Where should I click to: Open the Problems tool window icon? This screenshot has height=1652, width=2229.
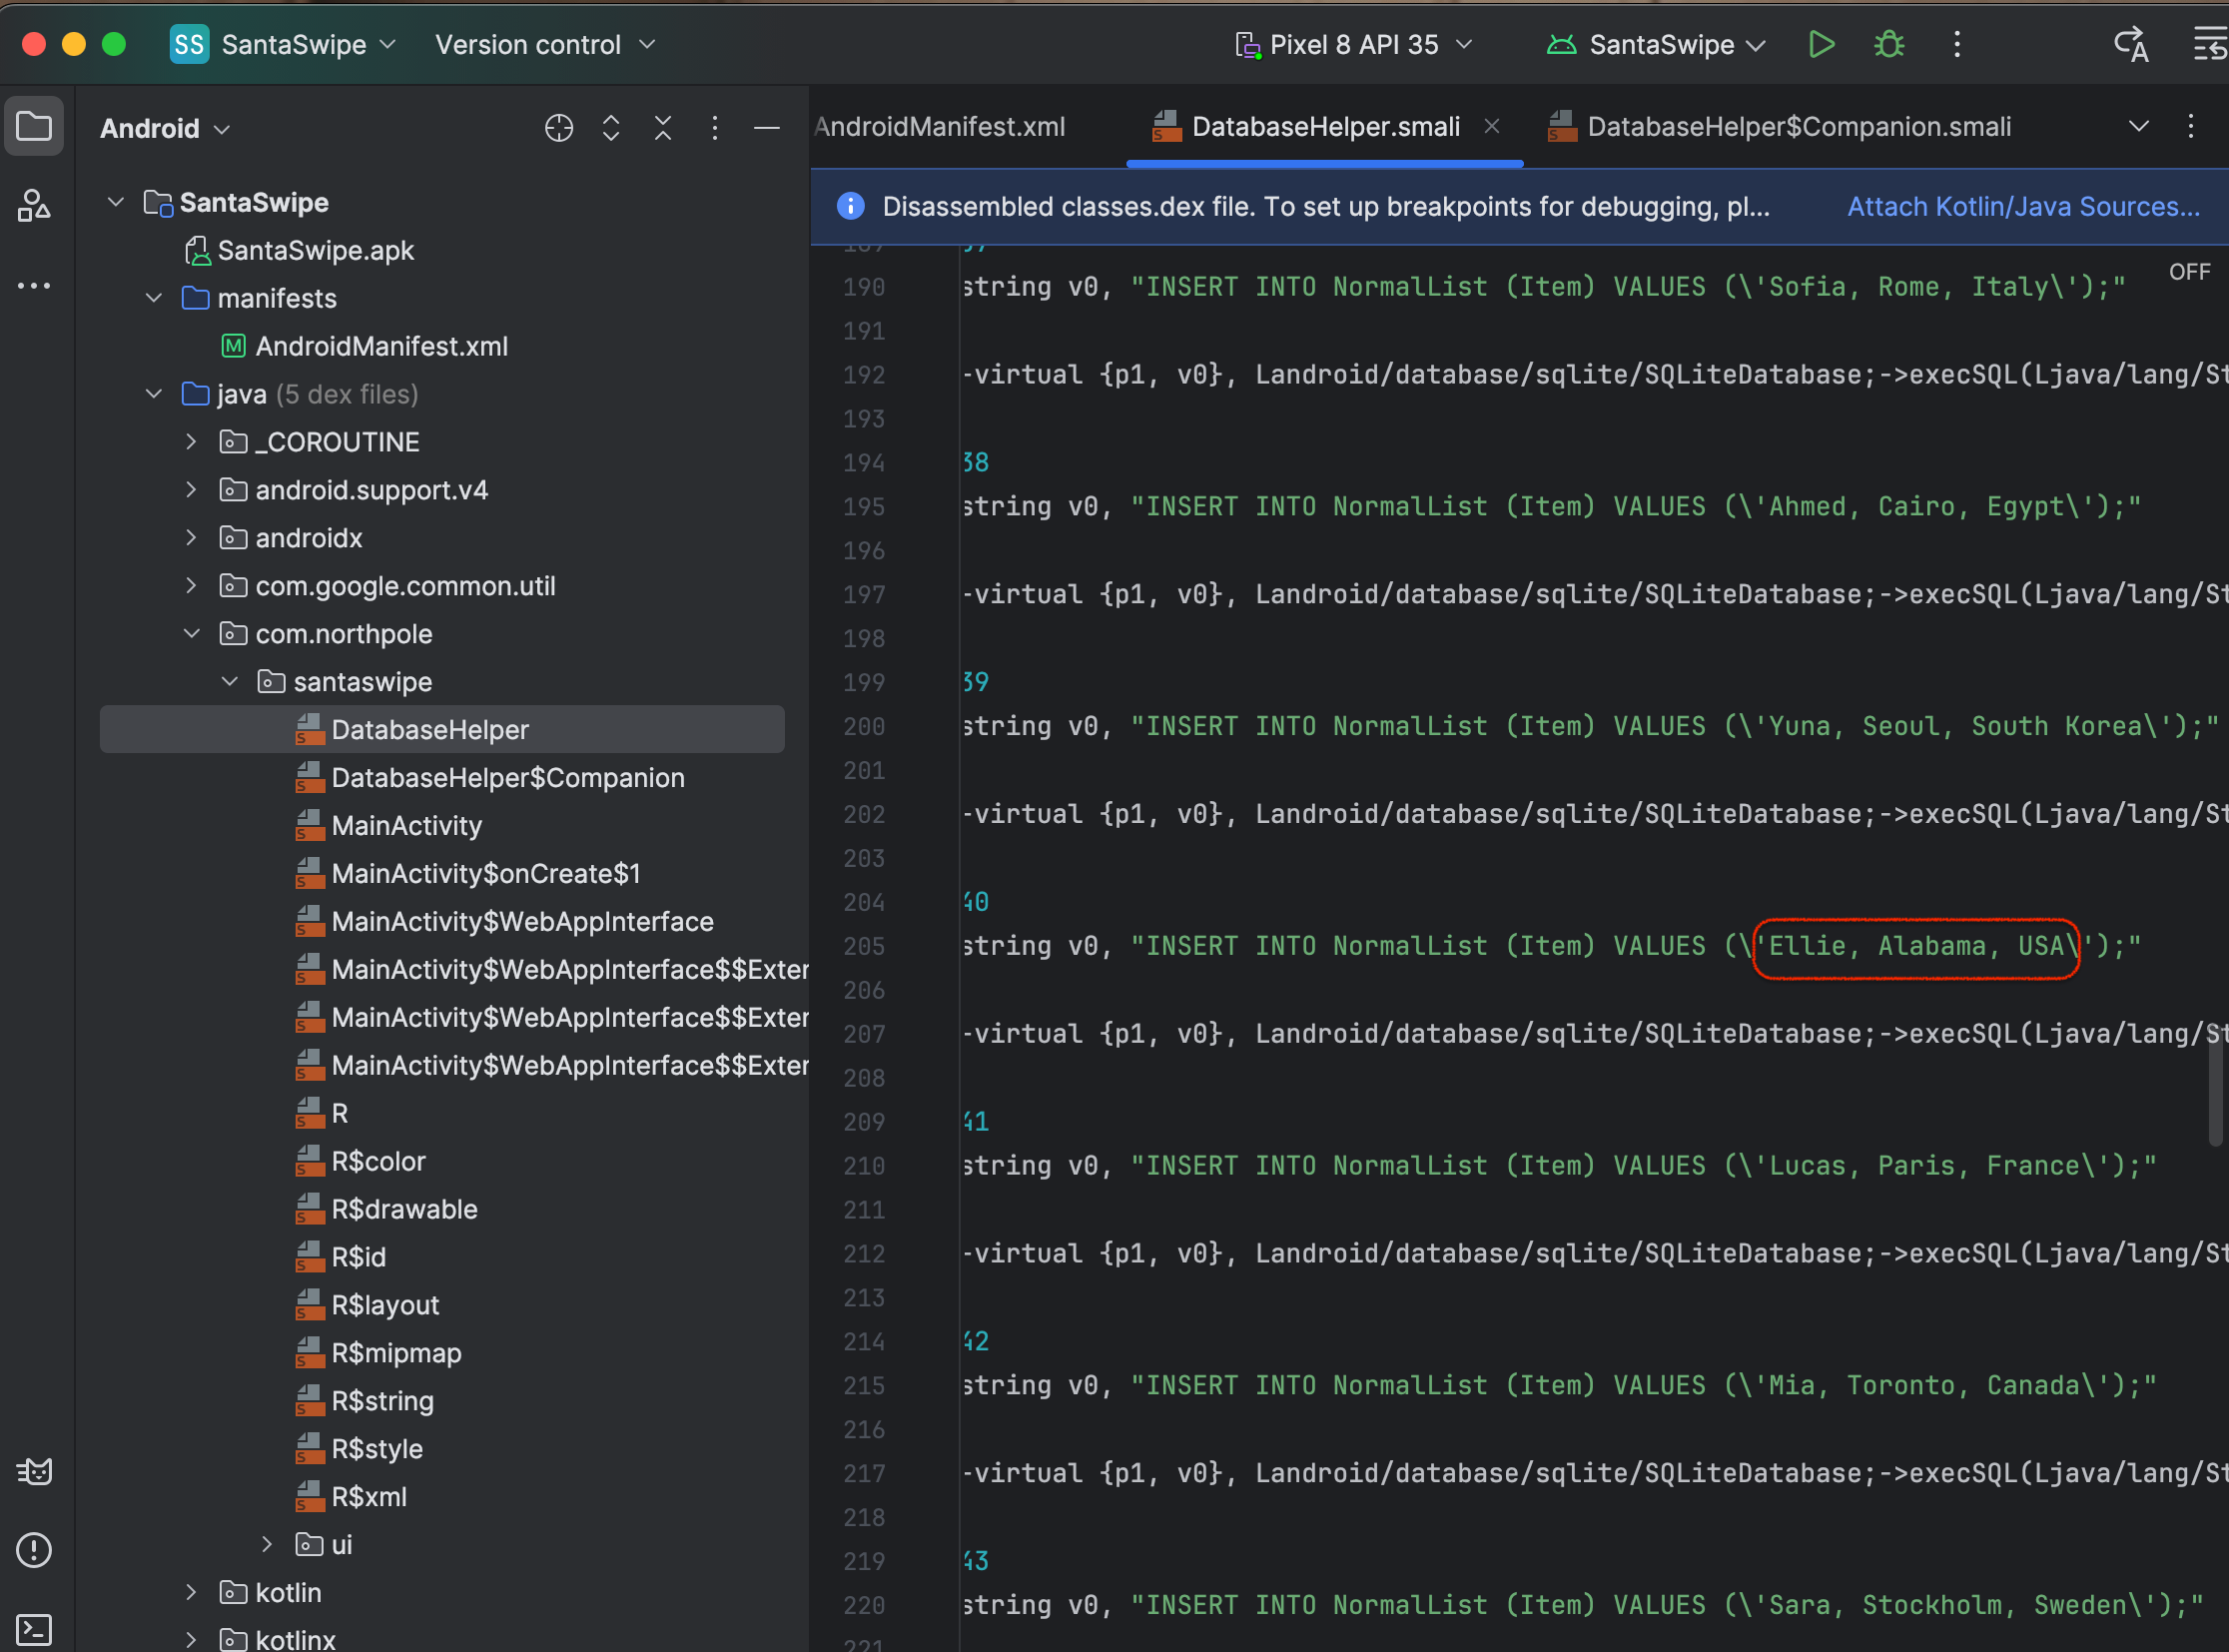click(x=34, y=1550)
